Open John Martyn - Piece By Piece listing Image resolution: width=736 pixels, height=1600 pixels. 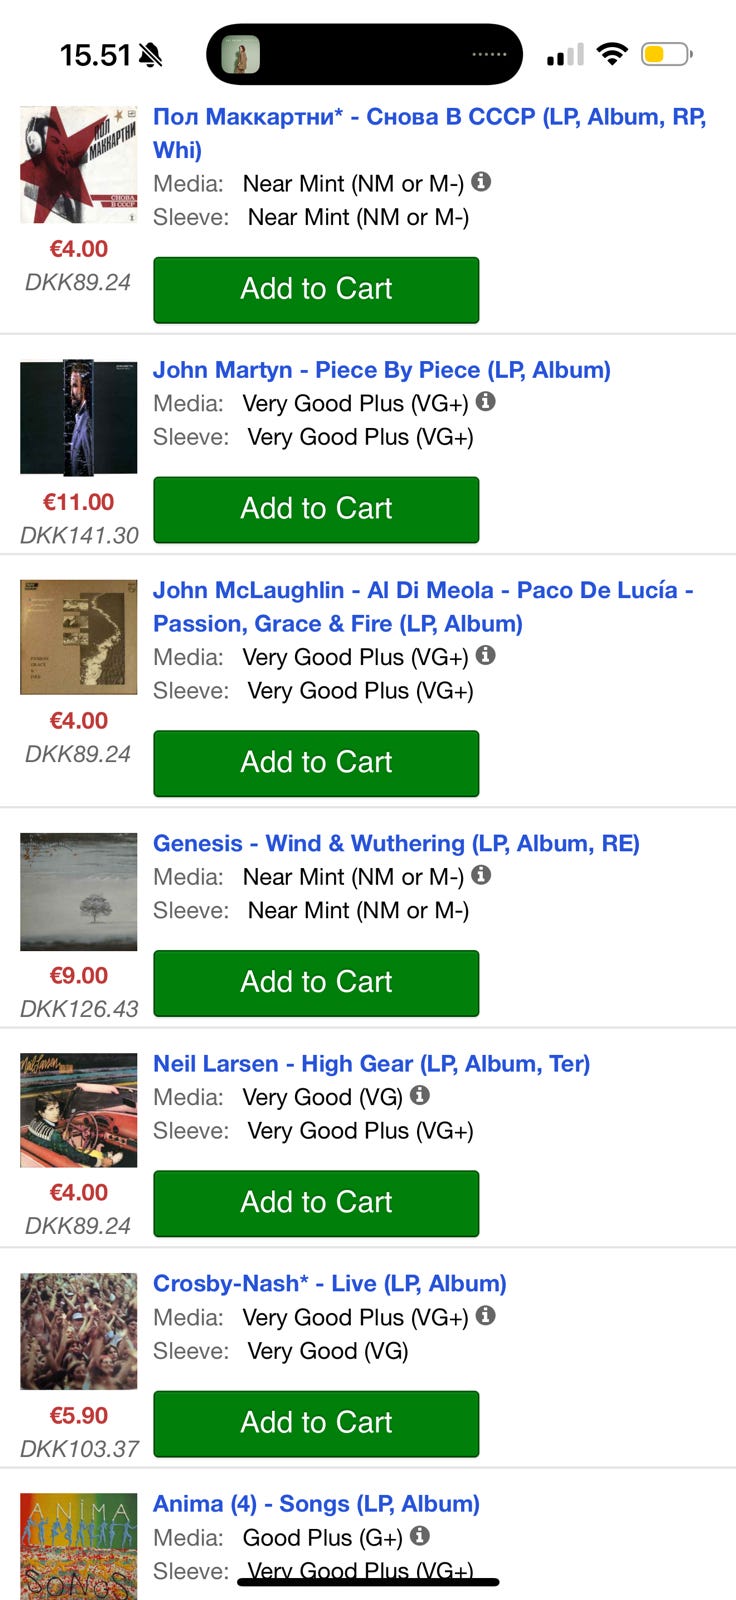pyautogui.click(x=381, y=370)
